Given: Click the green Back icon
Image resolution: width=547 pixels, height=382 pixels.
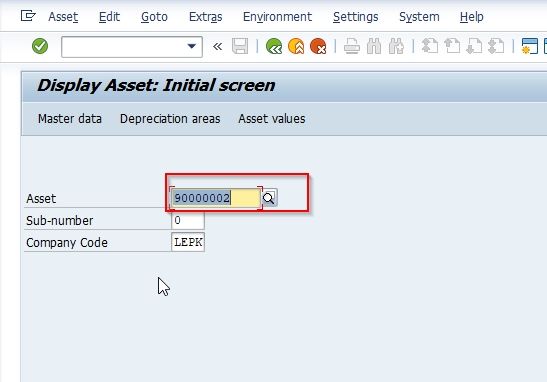Looking at the screenshot, I should click(x=274, y=46).
